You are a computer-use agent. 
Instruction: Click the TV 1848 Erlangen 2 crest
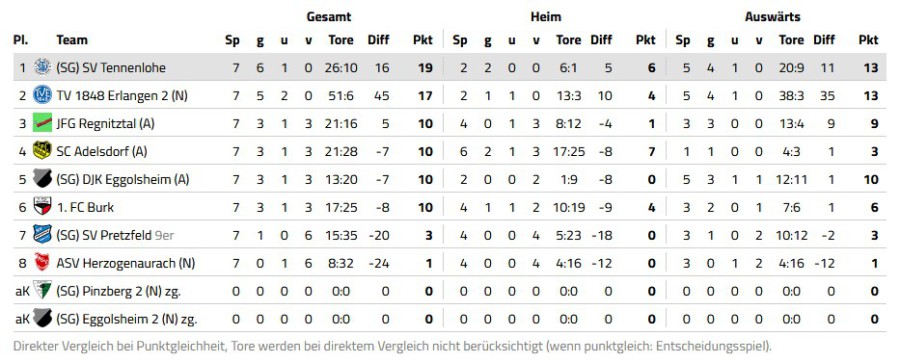point(42,95)
